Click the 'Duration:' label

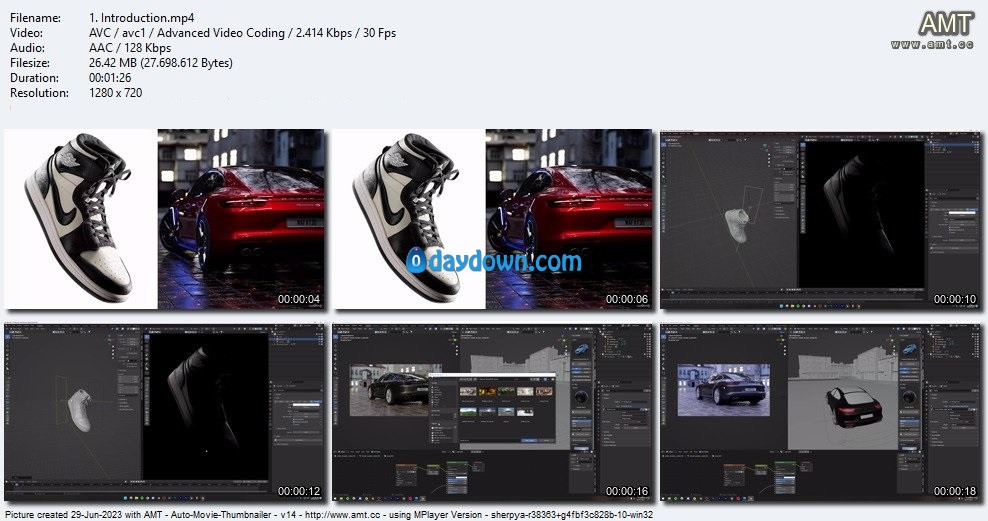click(35, 78)
